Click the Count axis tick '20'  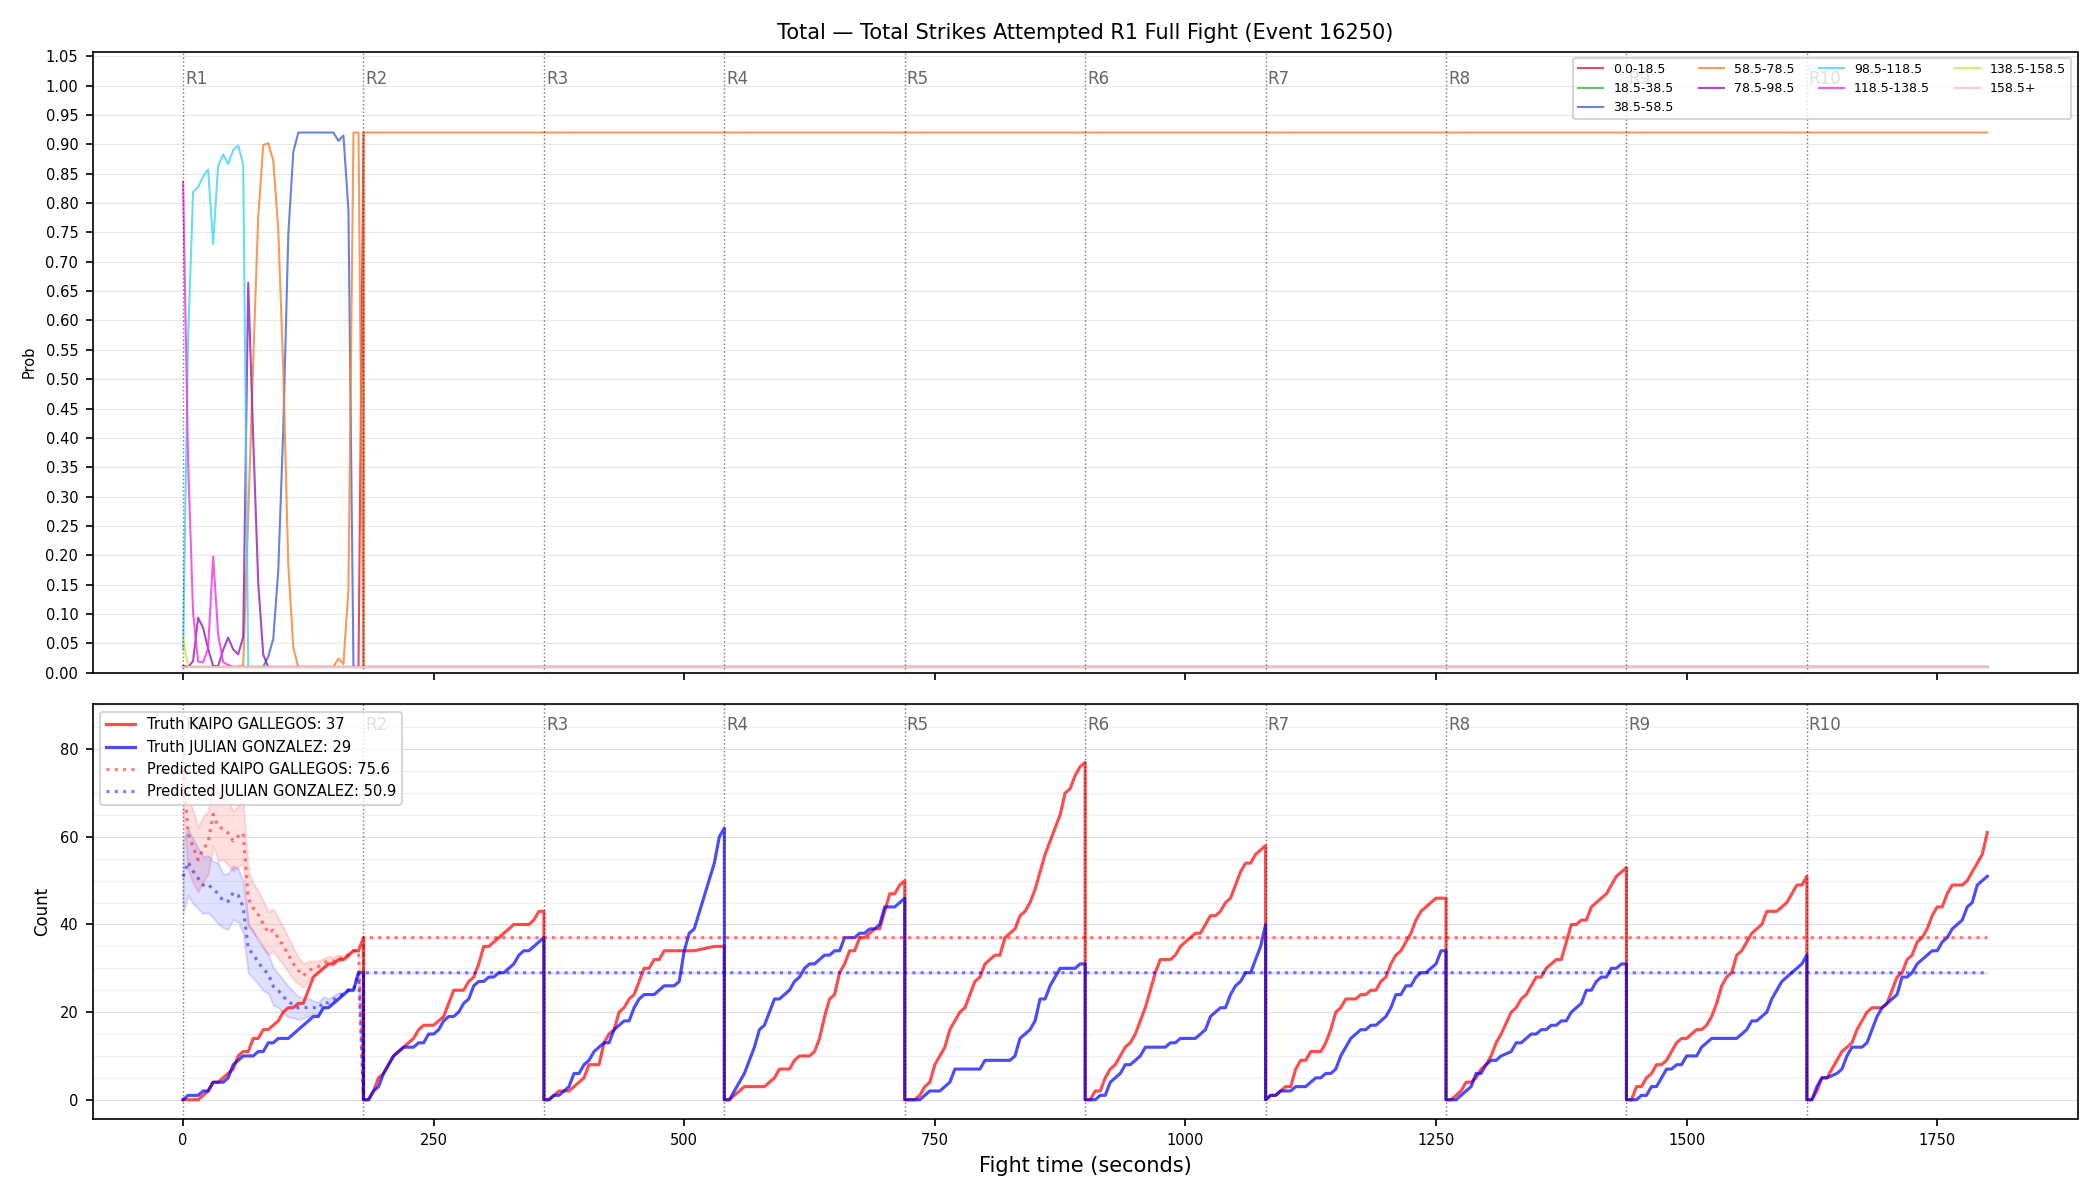[71, 1012]
